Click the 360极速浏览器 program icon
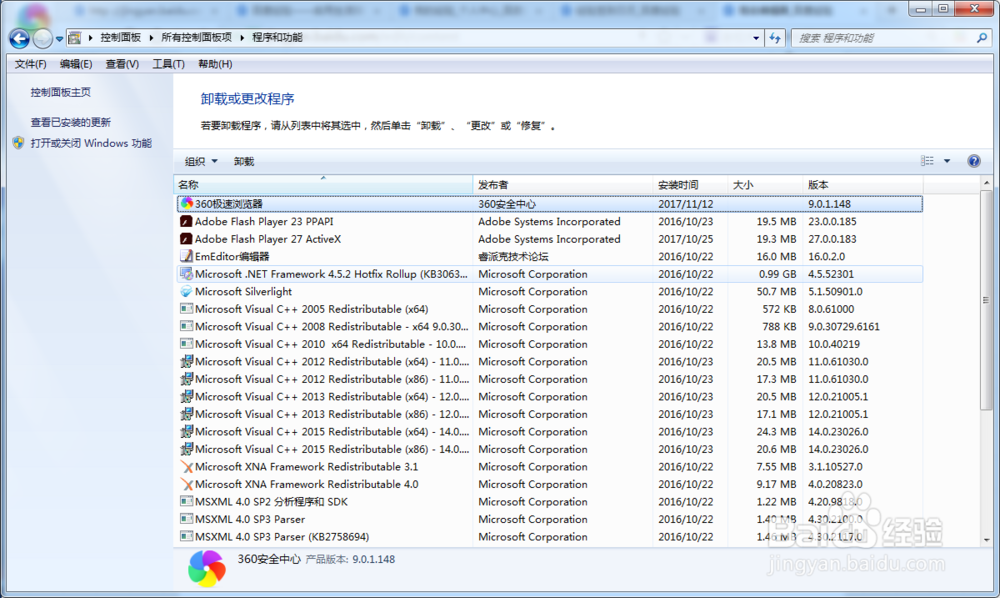The height and width of the screenshot is (598, 1000). (x=186, y=204)
